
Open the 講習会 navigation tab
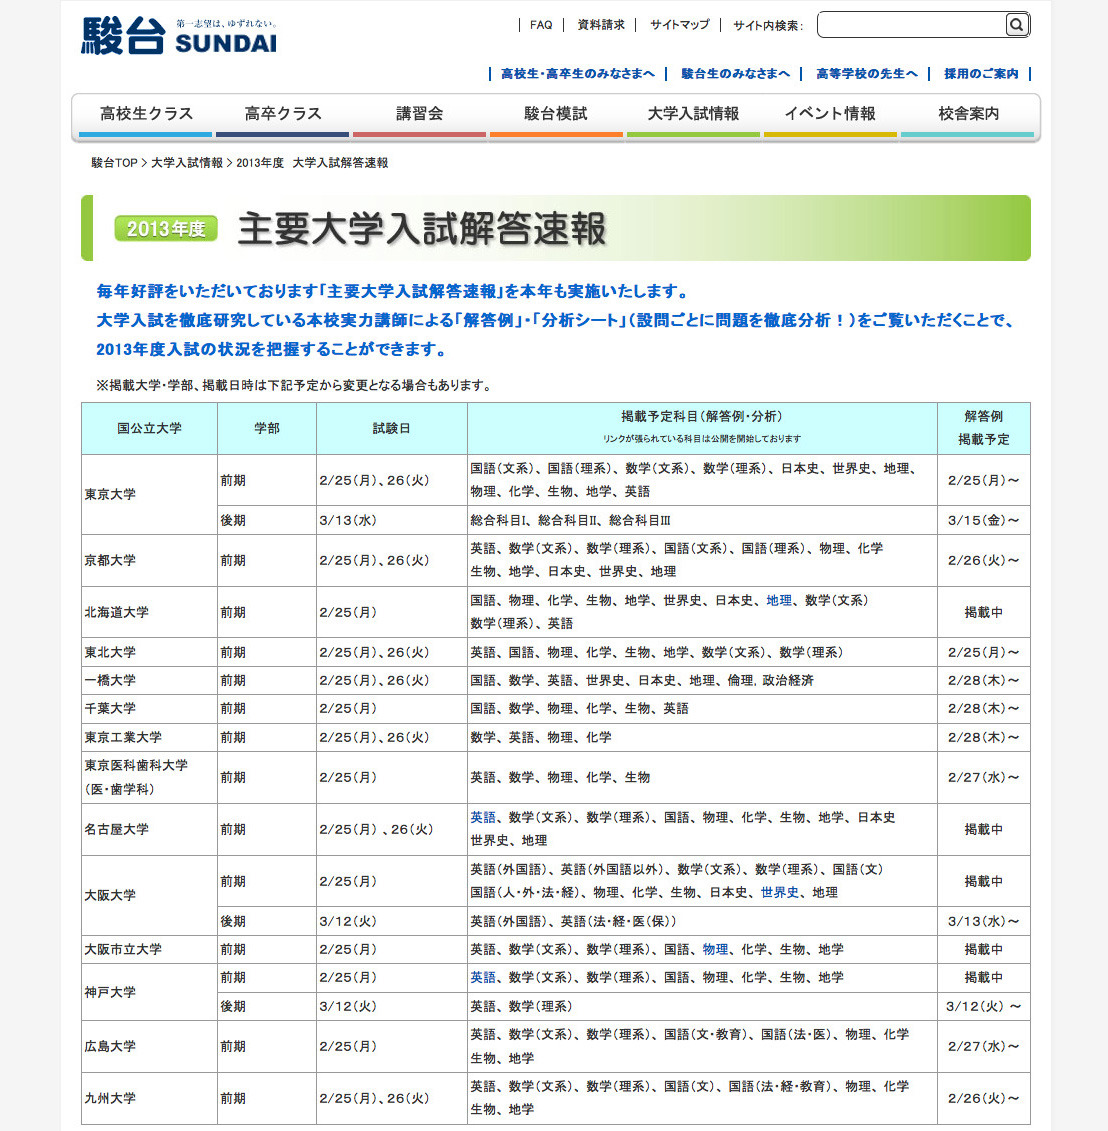click(419, 115)
